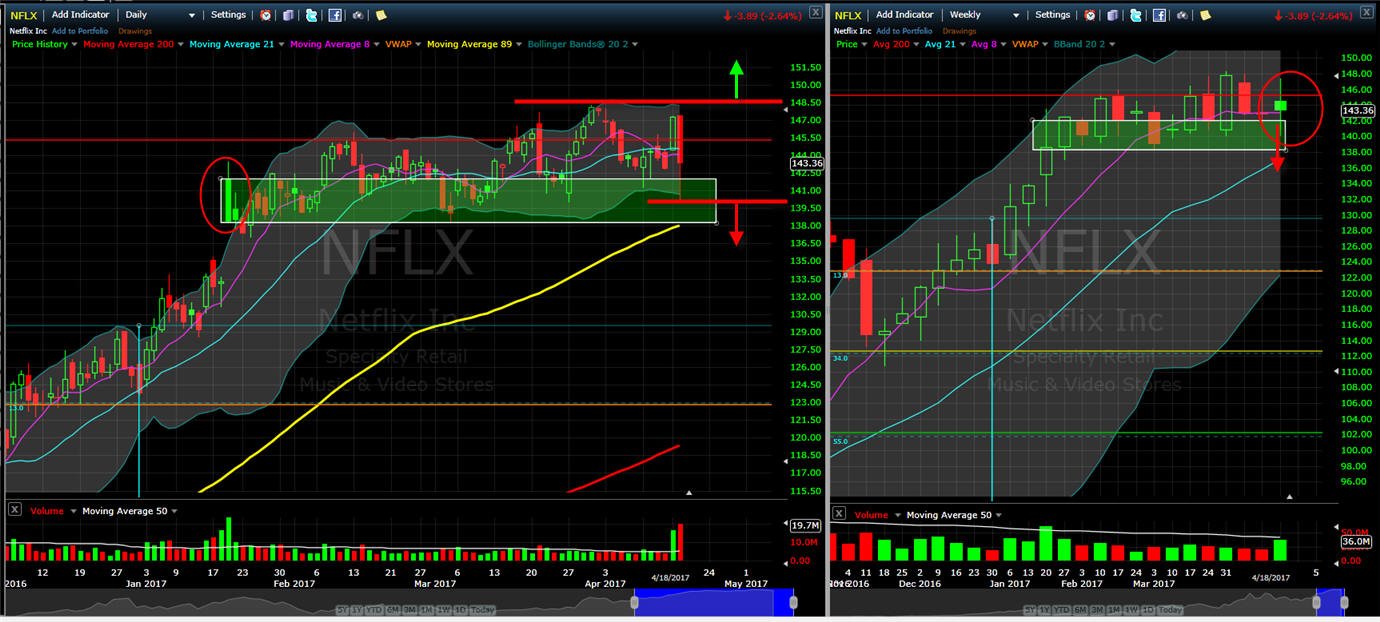
Task: Open the sticky note icon in the Daily chart
Action: coord(381,15)
